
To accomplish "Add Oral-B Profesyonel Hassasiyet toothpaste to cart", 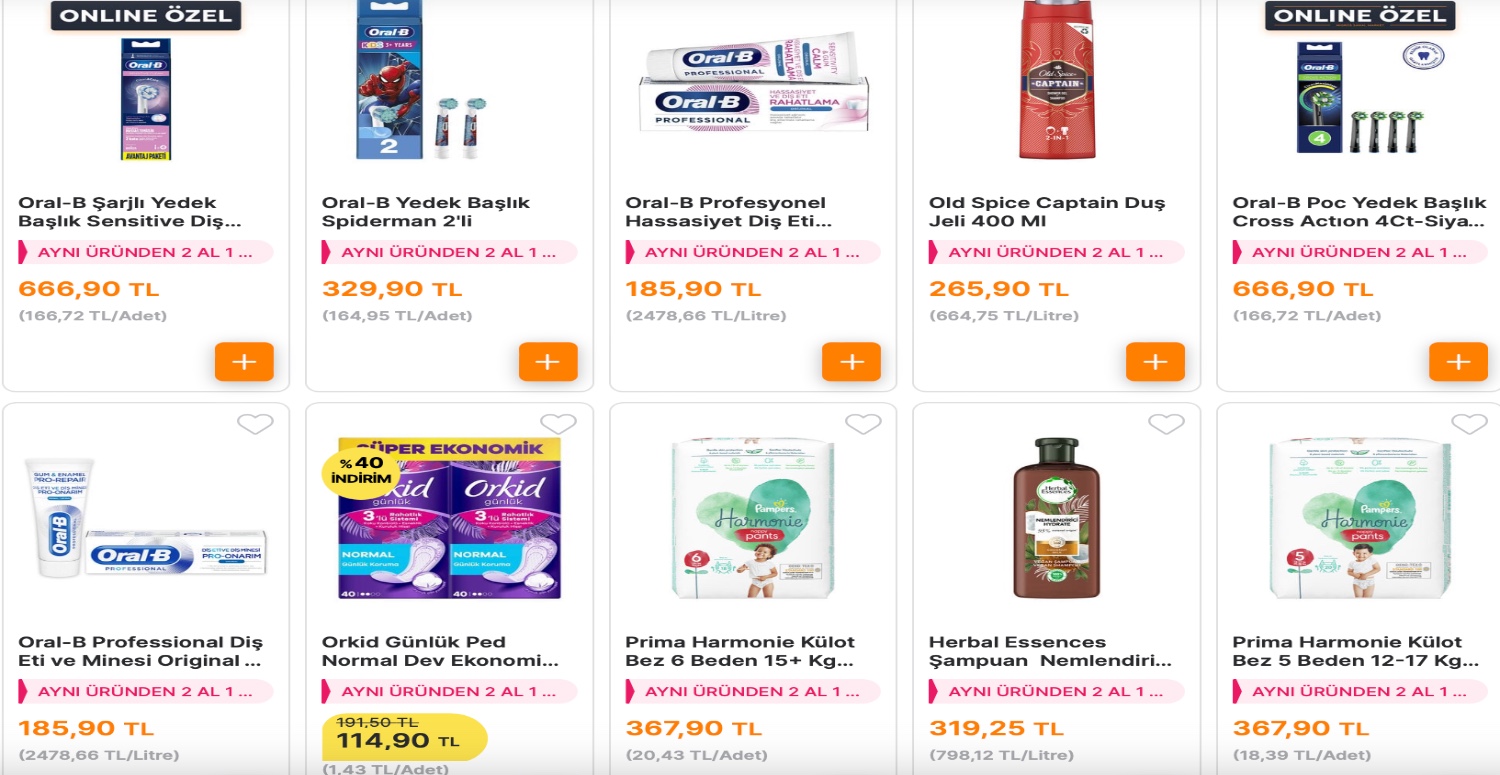I will [851, 361].
